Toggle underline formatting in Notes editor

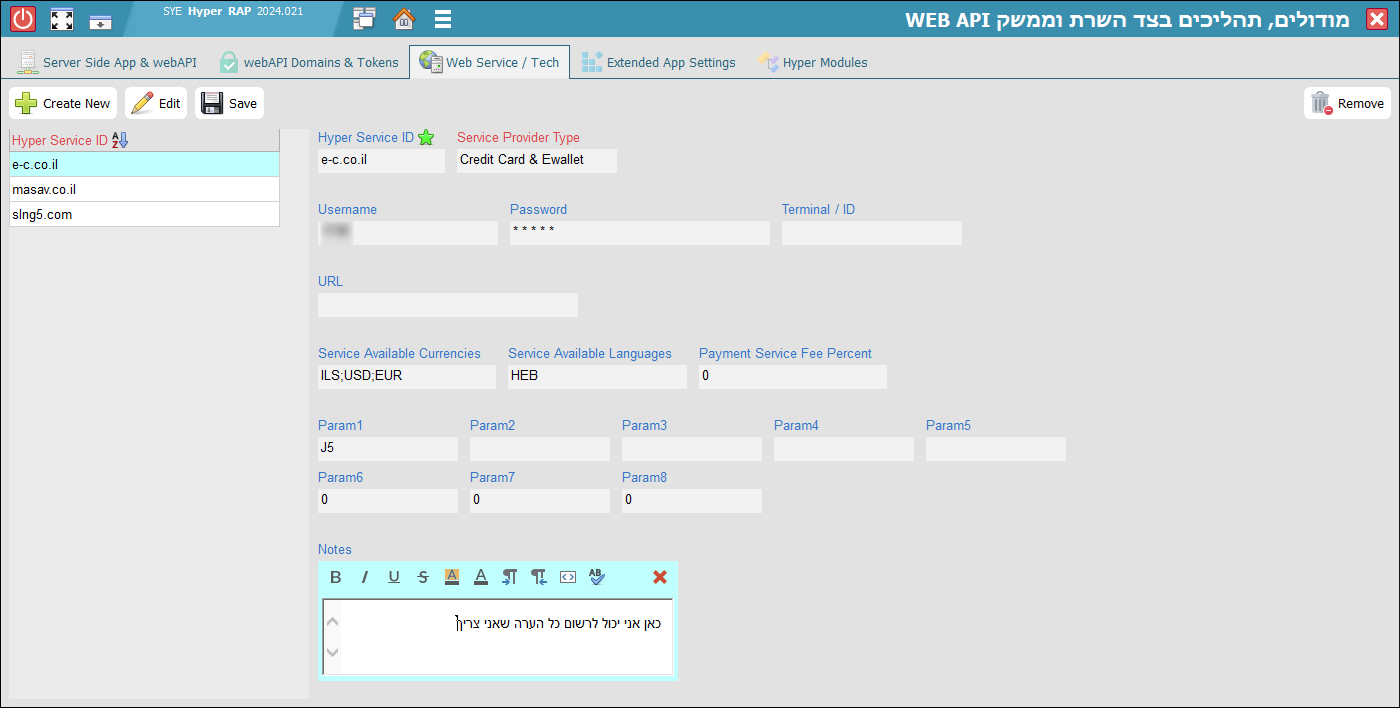pos(394,577)
